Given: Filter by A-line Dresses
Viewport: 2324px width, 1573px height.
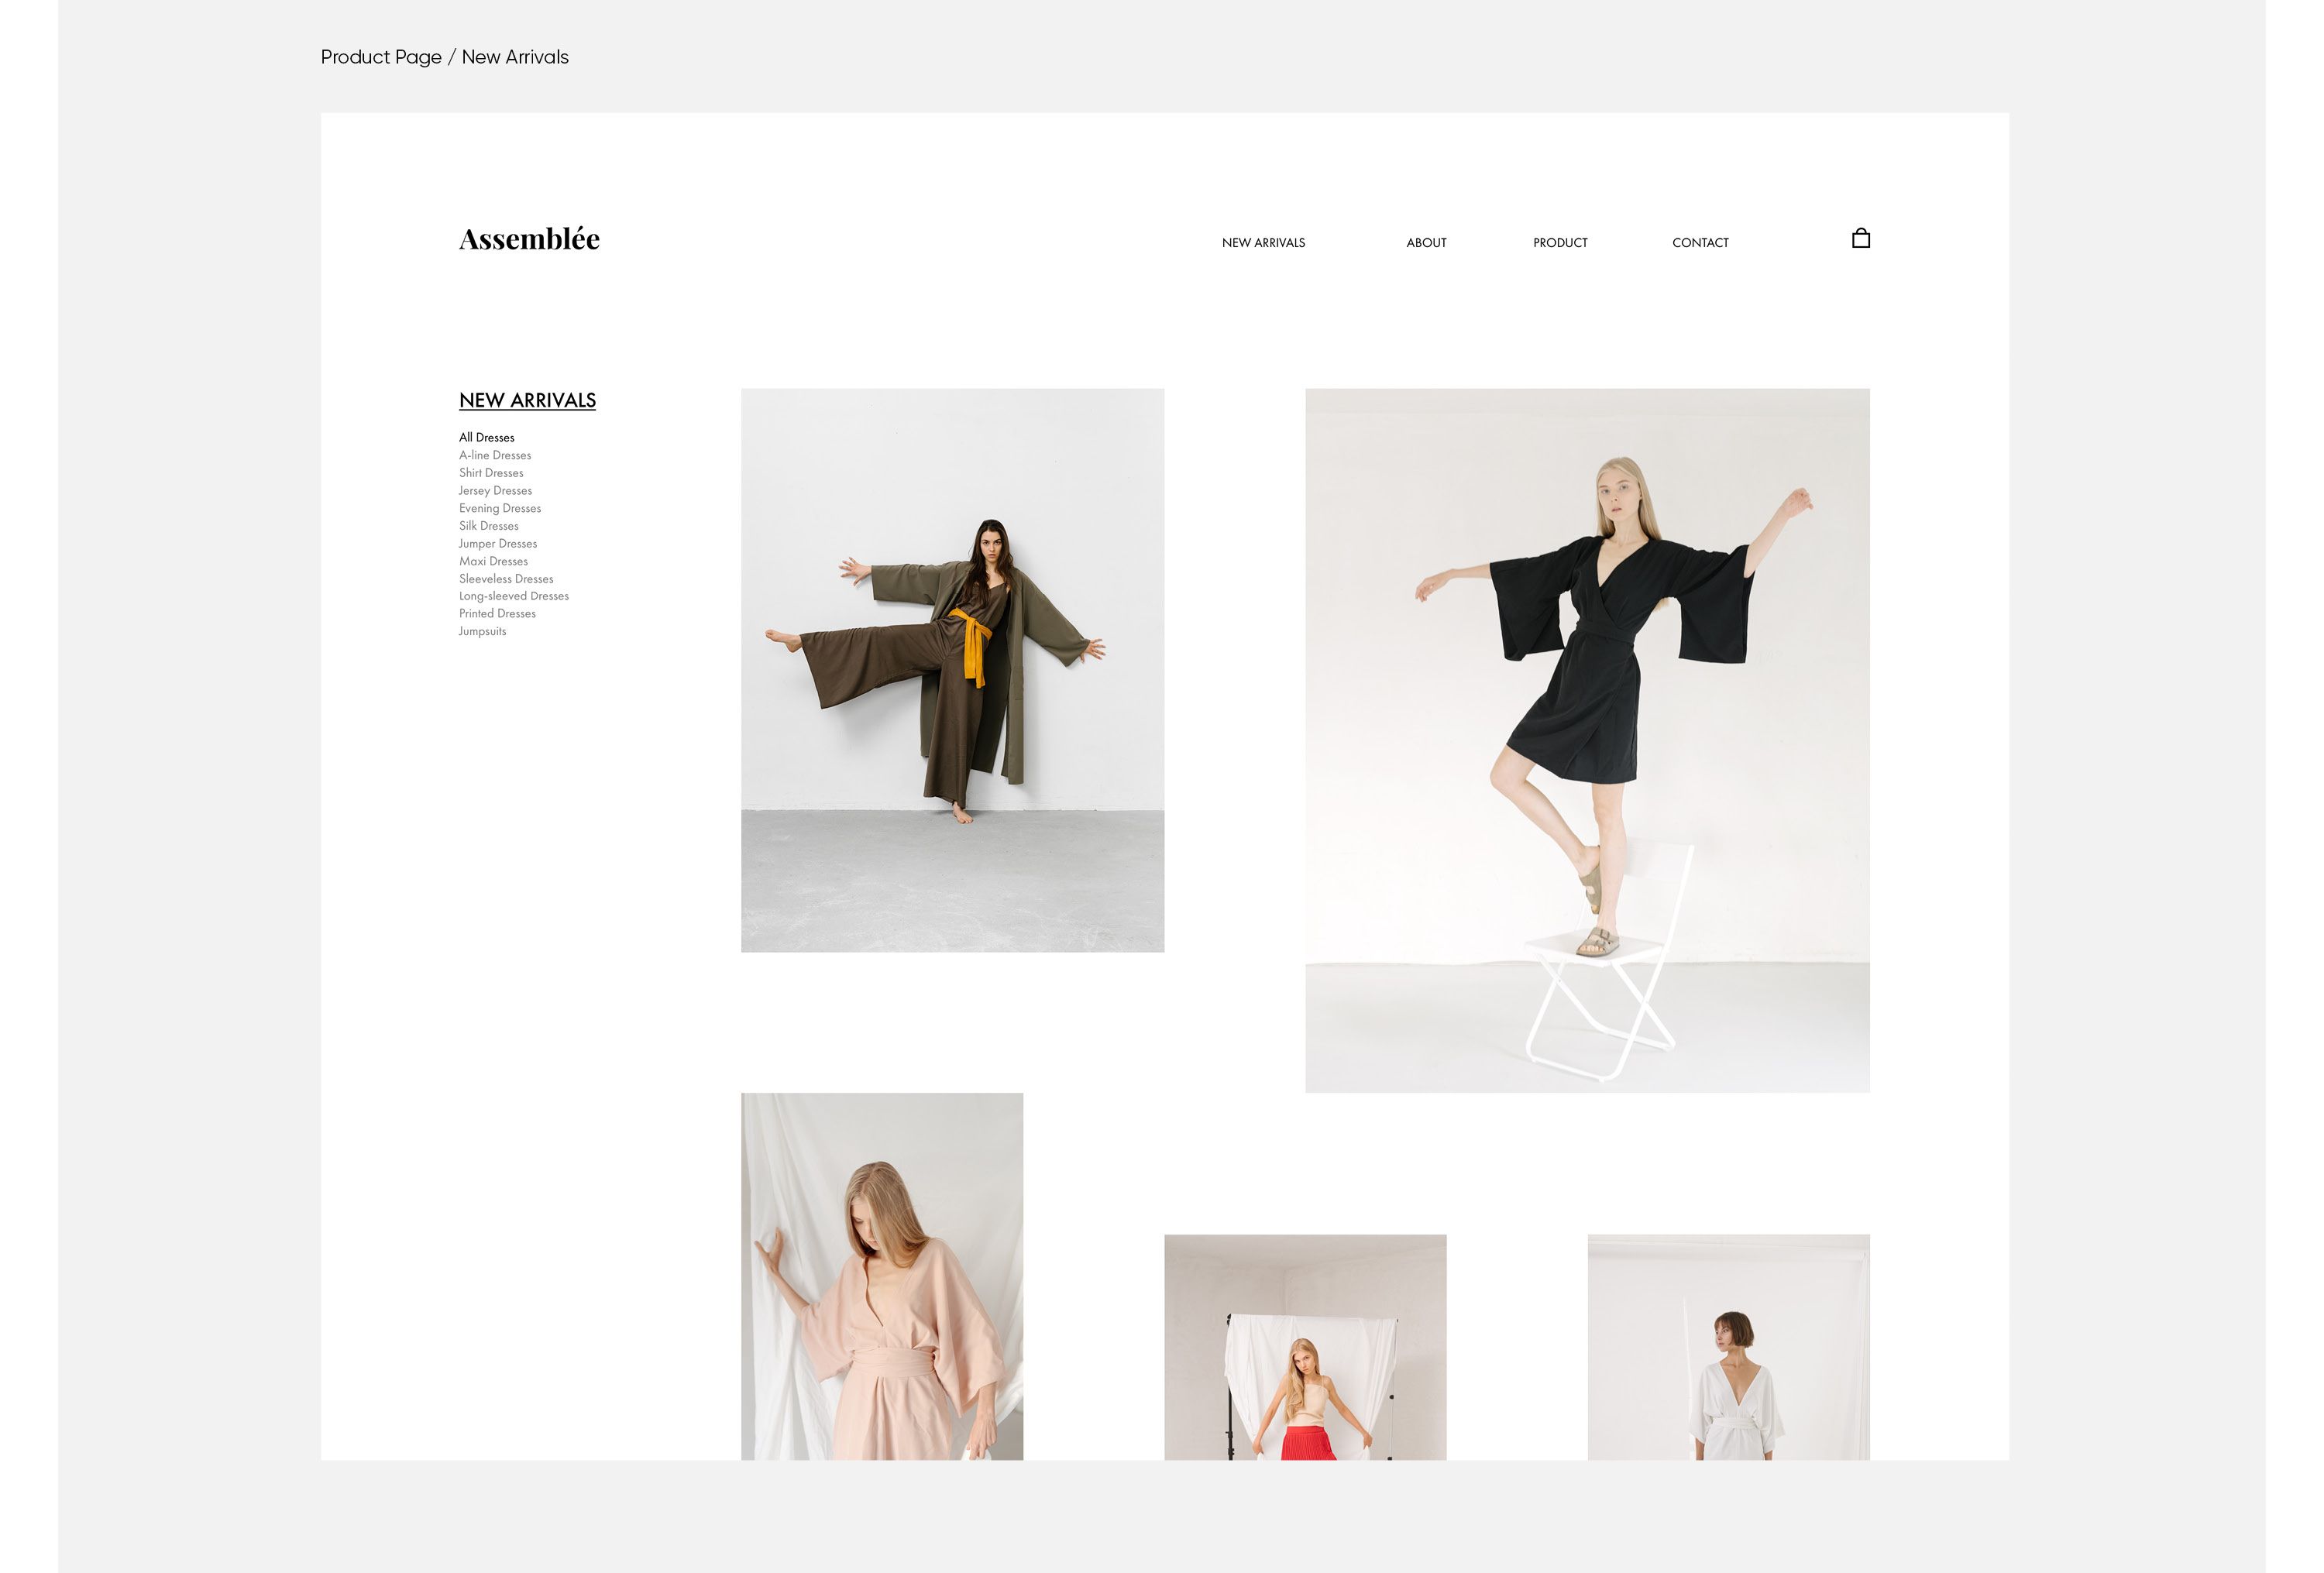Looking at the screenshot, I should click(495, 455).
